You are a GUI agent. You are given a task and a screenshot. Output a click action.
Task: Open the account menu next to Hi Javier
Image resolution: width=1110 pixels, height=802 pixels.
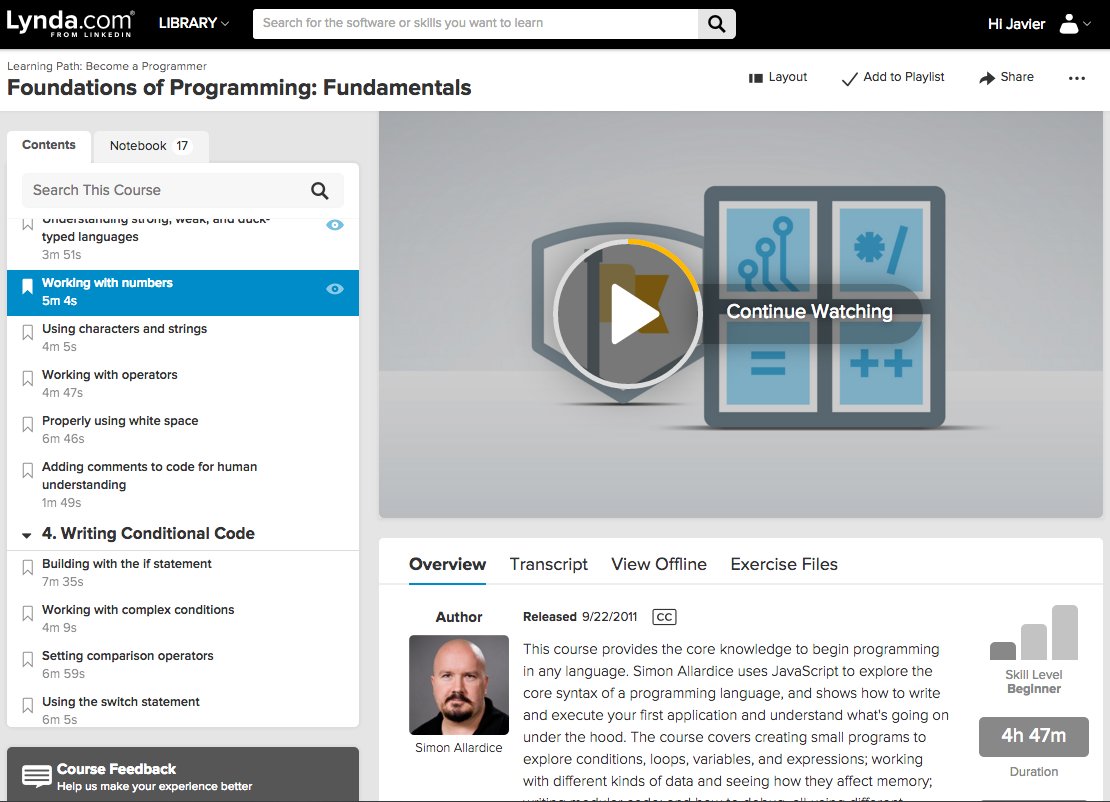tap(1069, 23)
